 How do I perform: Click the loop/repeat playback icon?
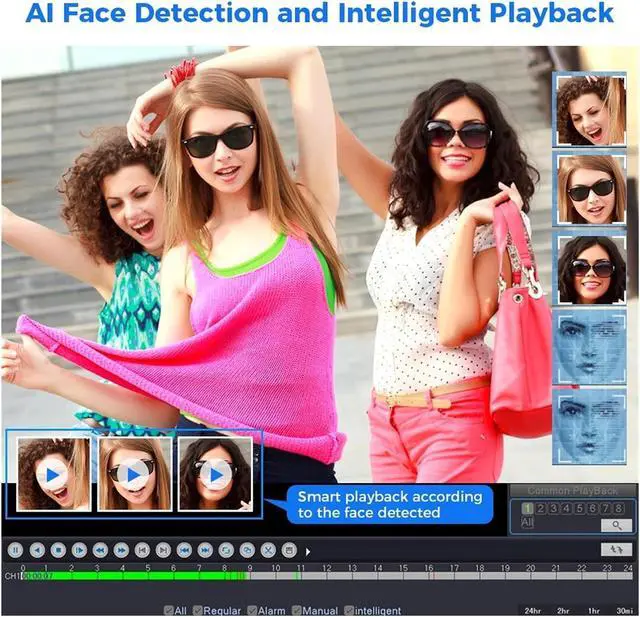[226, 550]
